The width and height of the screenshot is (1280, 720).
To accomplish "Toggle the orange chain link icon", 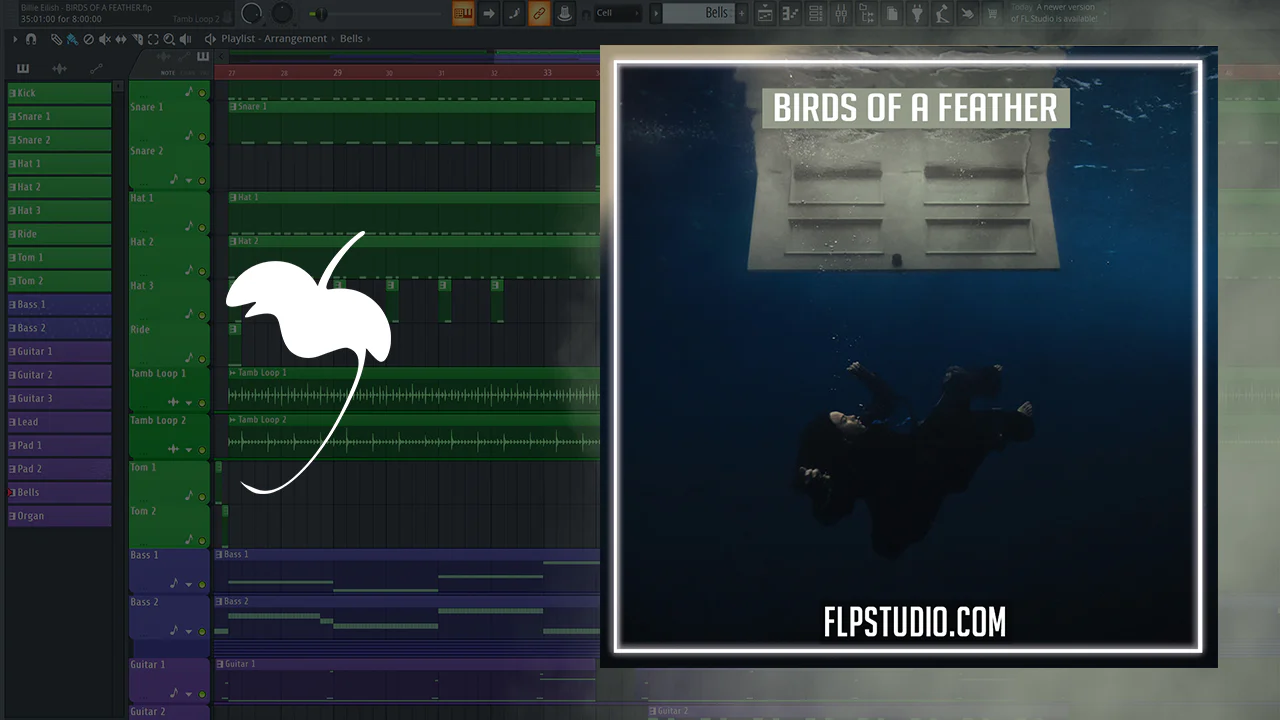I will tap(539, 13).
